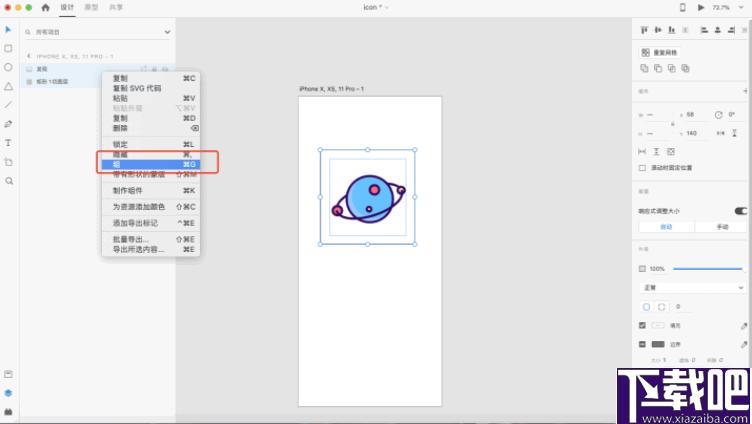Select the Text tool
Screen dimensions: 752x424
[8, 143]
